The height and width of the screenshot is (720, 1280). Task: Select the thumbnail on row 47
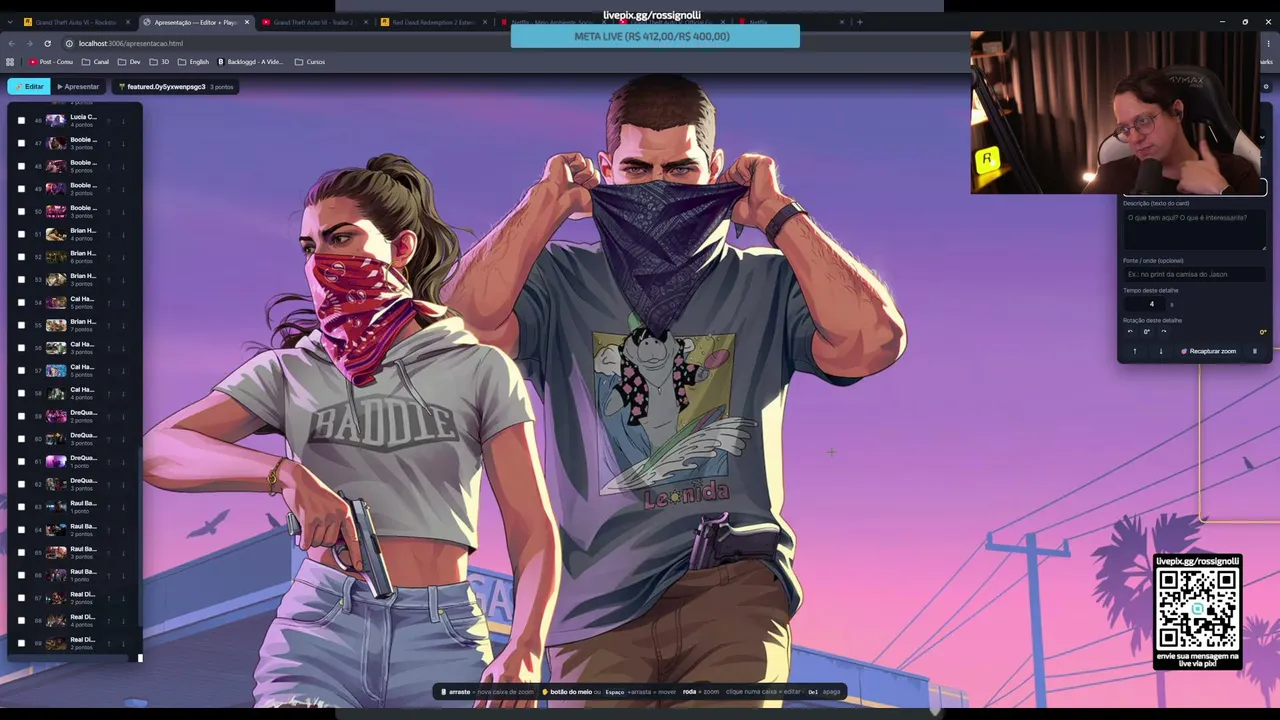pos(56,143)
